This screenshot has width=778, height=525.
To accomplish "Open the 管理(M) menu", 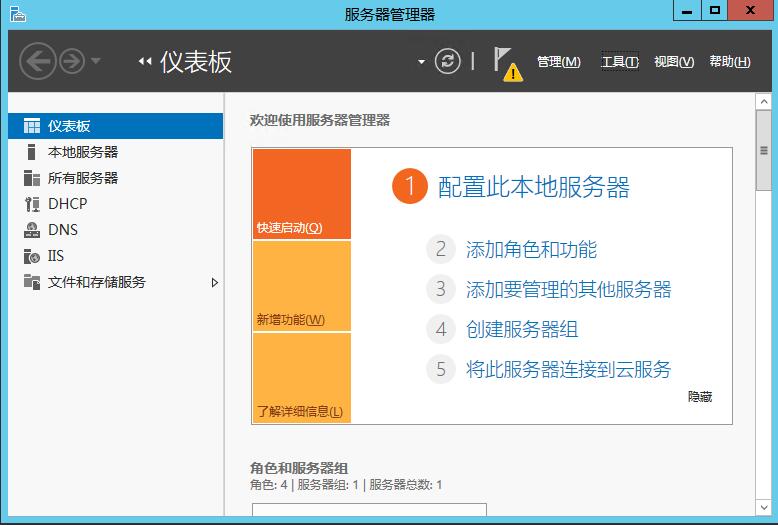I will [558, 62].
